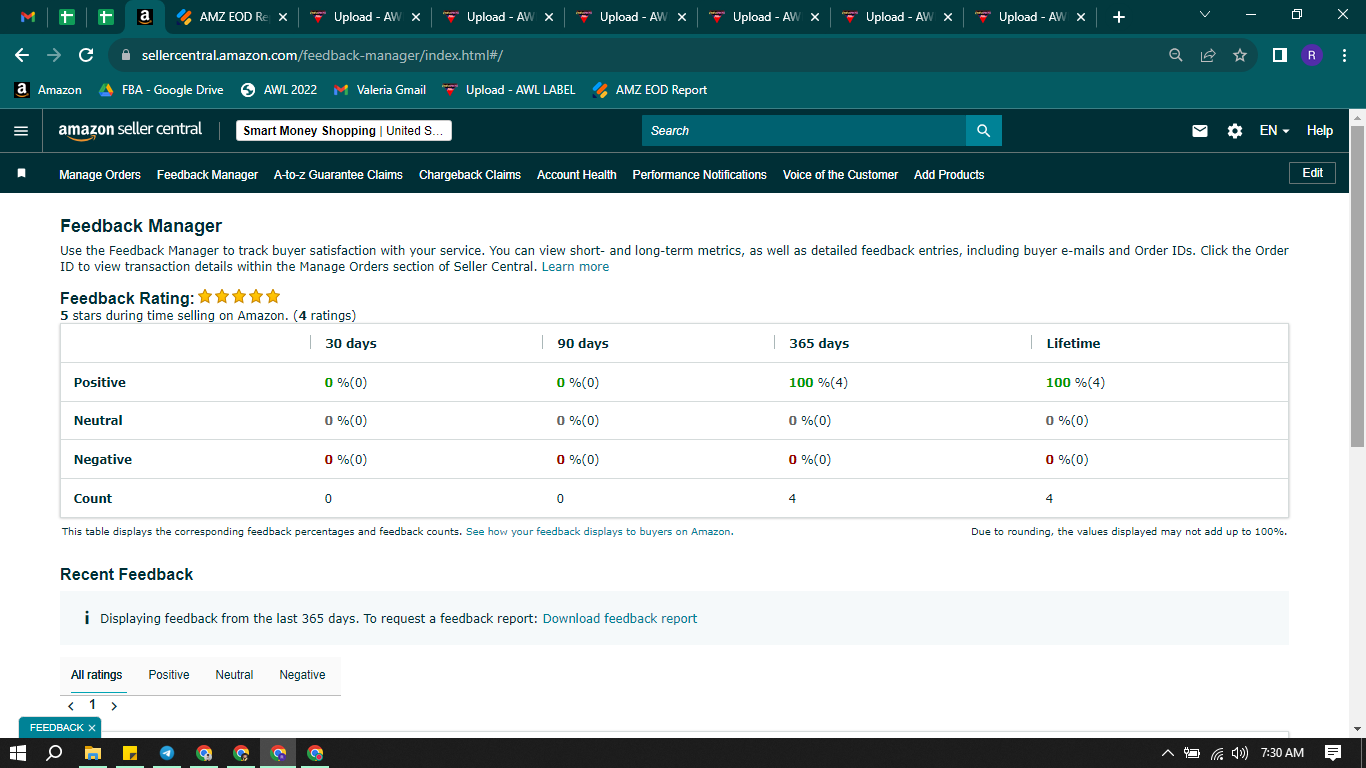Image resolution: width=1366 pixels, height=768 pixels.
Task: Switch to the Positive feedback tab
Action: coord(169,675)
